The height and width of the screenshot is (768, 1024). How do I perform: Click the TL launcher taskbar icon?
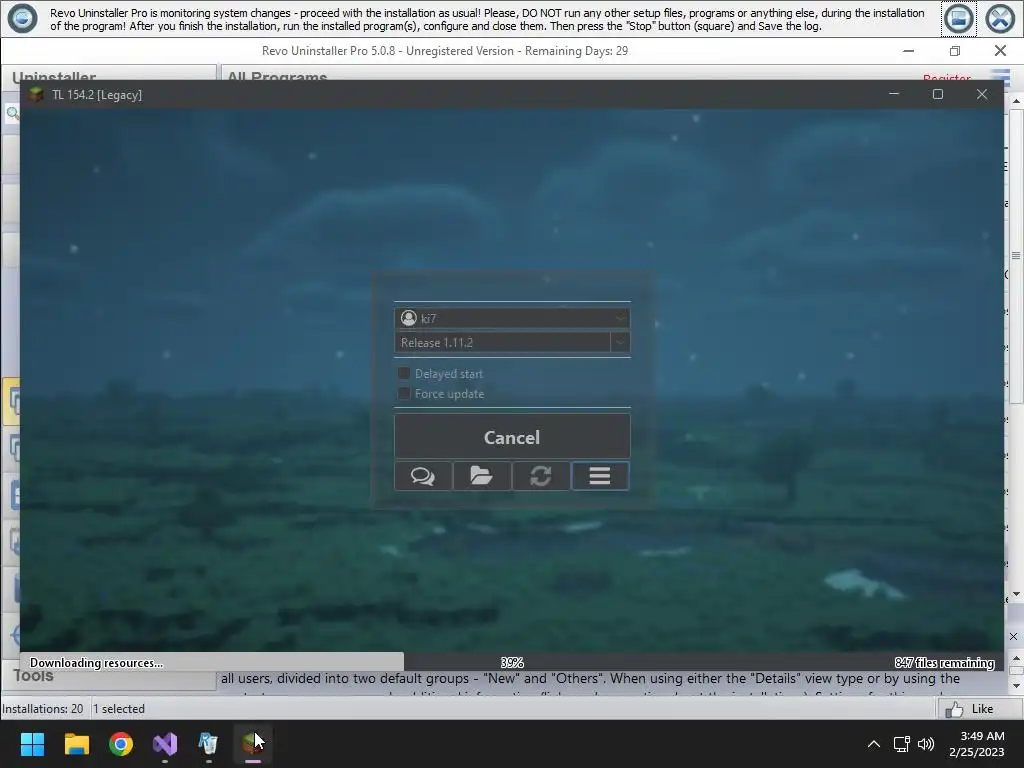point(253,744)
